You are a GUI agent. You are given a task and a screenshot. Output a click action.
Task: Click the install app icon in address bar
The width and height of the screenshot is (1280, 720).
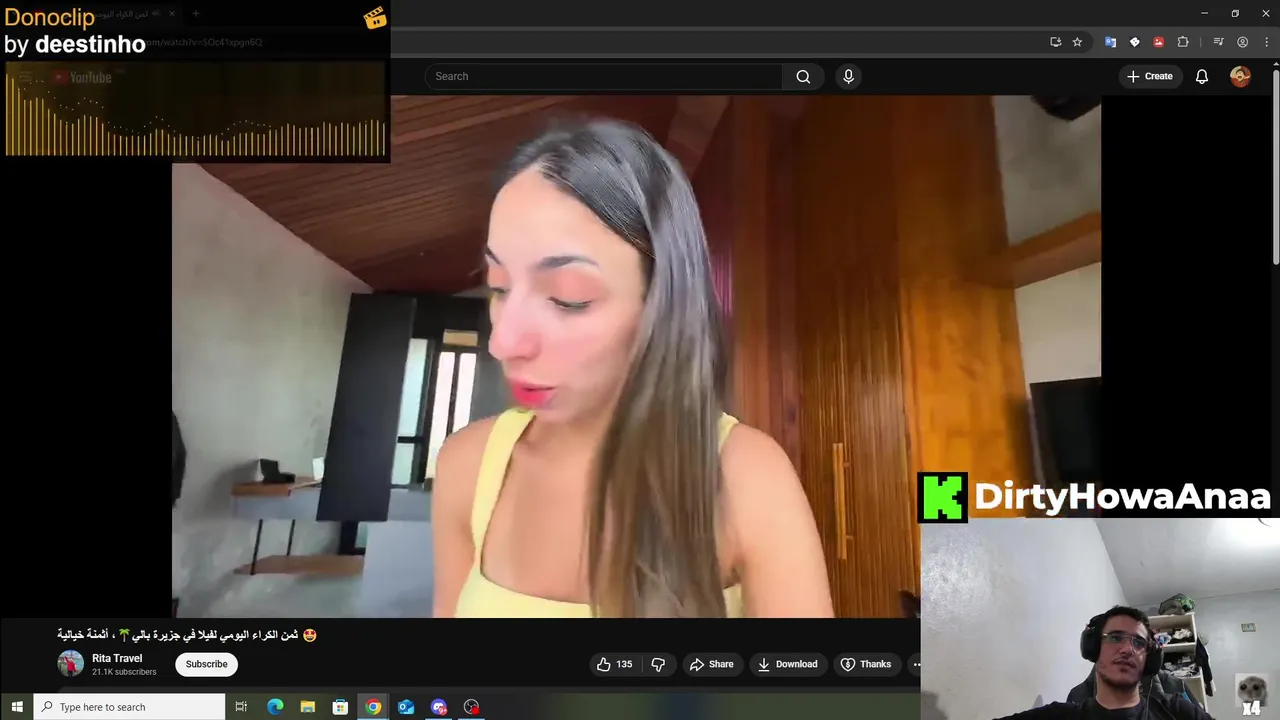tap(1055, 42)
